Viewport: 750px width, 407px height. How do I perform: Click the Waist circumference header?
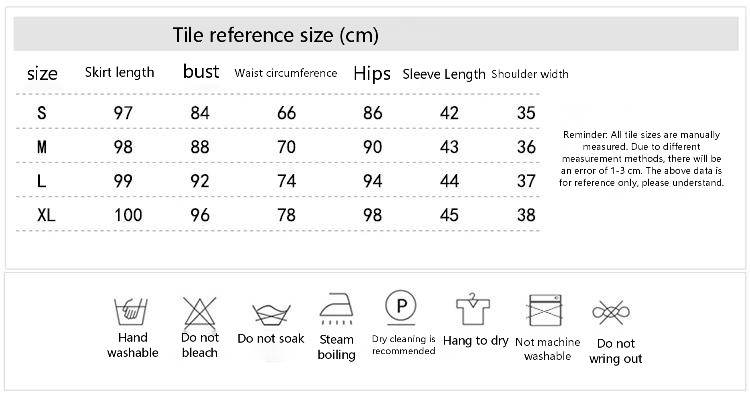tap(286, 73)
